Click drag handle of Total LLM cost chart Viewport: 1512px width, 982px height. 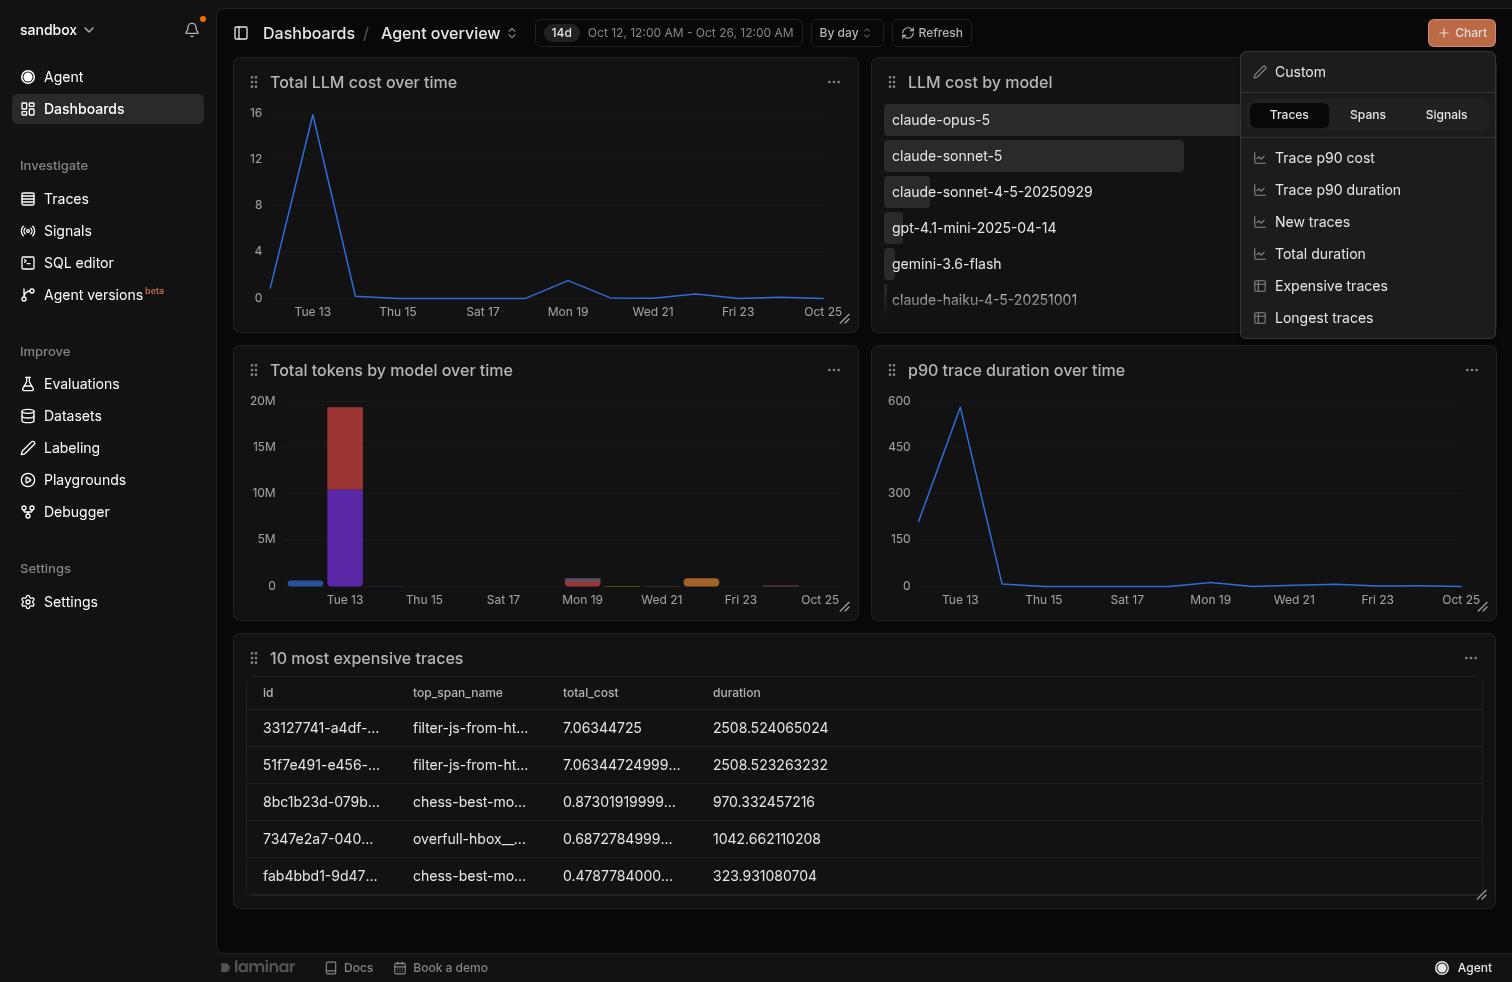click(254, 83)
